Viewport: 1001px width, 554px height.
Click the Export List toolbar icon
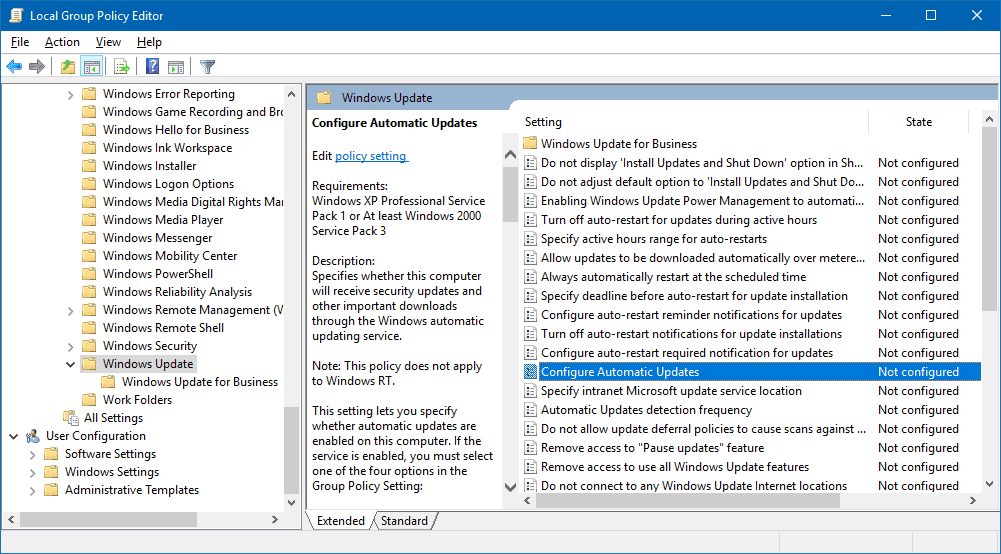point(121,66)
